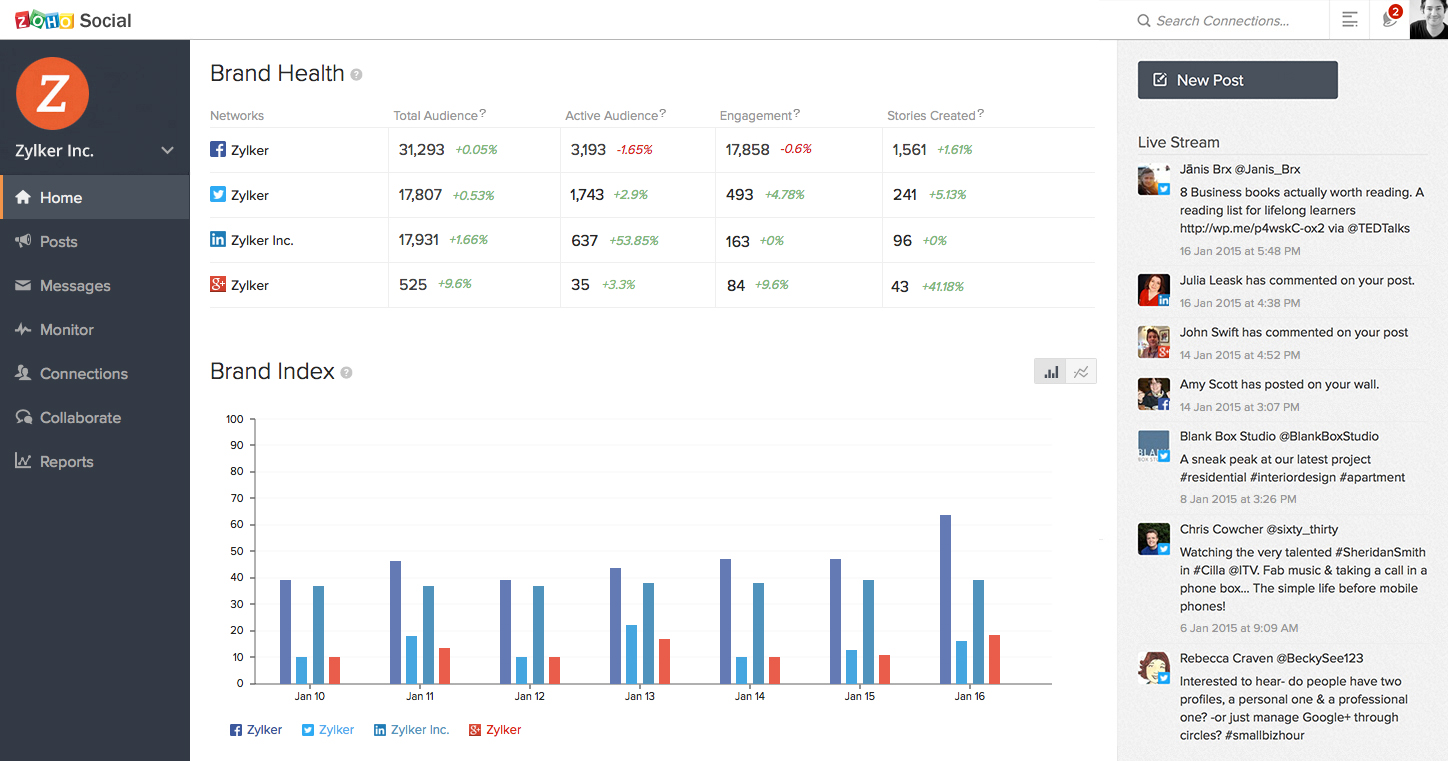Viewport: 1448px width, 761px height.
Task: Open the feed list icon near search
Action: 1349,20
